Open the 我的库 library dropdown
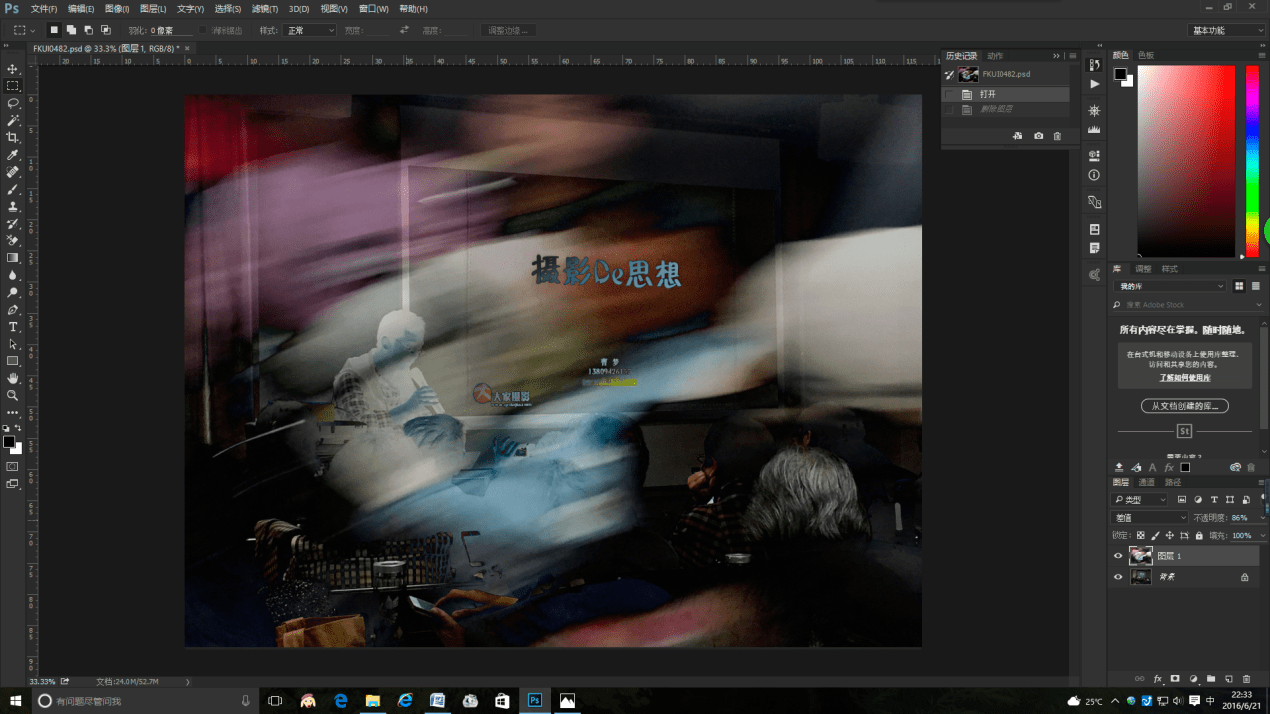The image size is (1270, 714). coord(1172,286)
